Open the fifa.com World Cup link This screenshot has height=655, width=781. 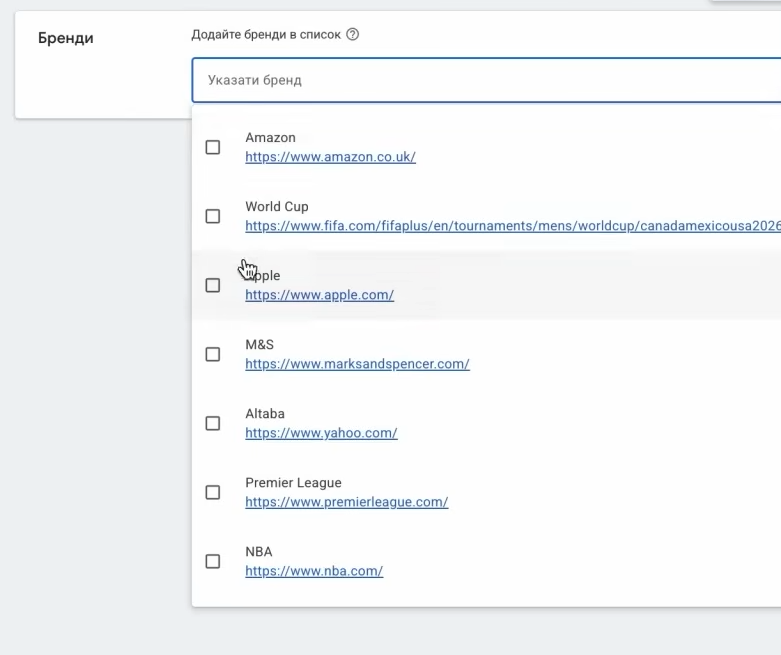[x=513, y=226]
